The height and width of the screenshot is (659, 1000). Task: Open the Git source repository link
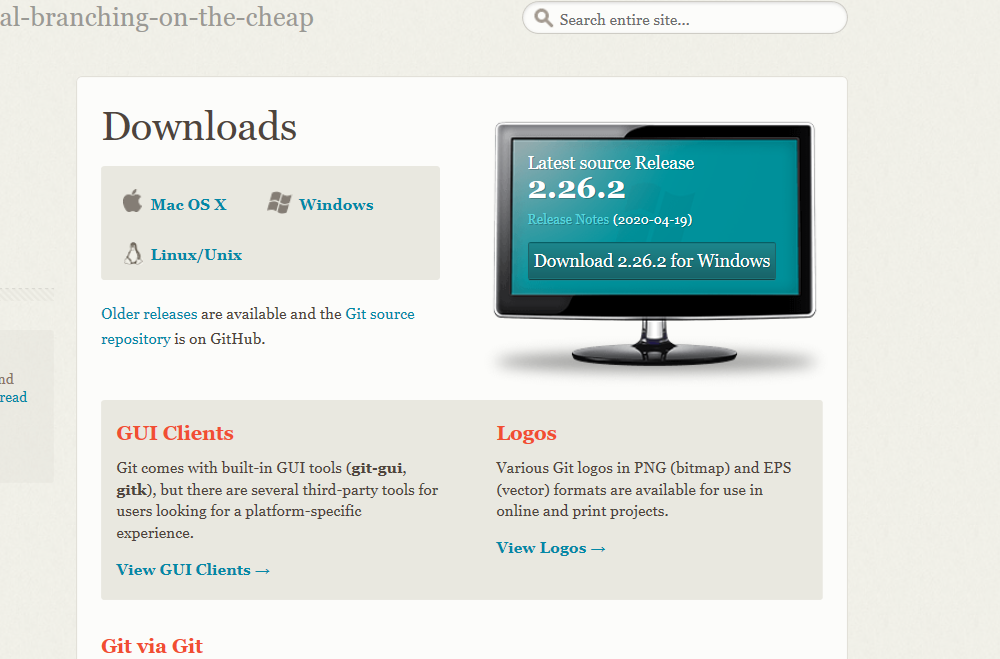(258, 327)
